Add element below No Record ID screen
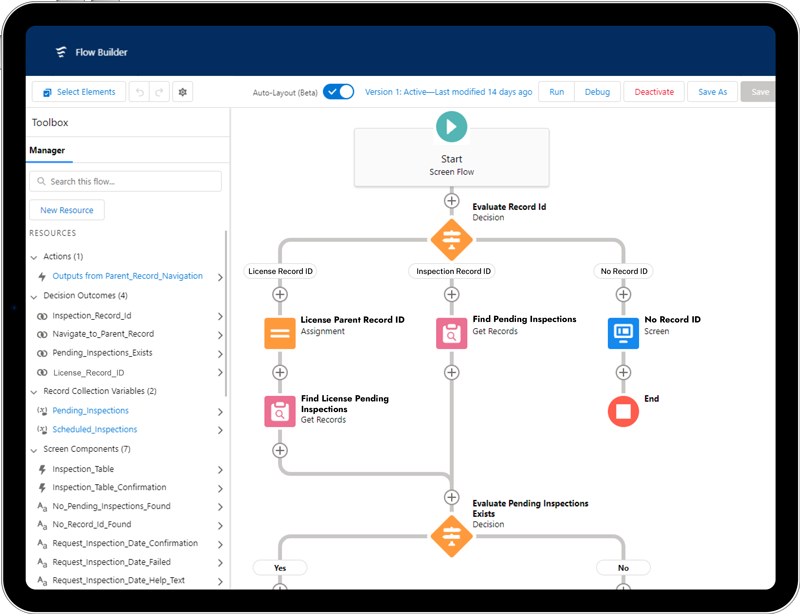The width and height of the screenshot is (800, 614). 623,373
